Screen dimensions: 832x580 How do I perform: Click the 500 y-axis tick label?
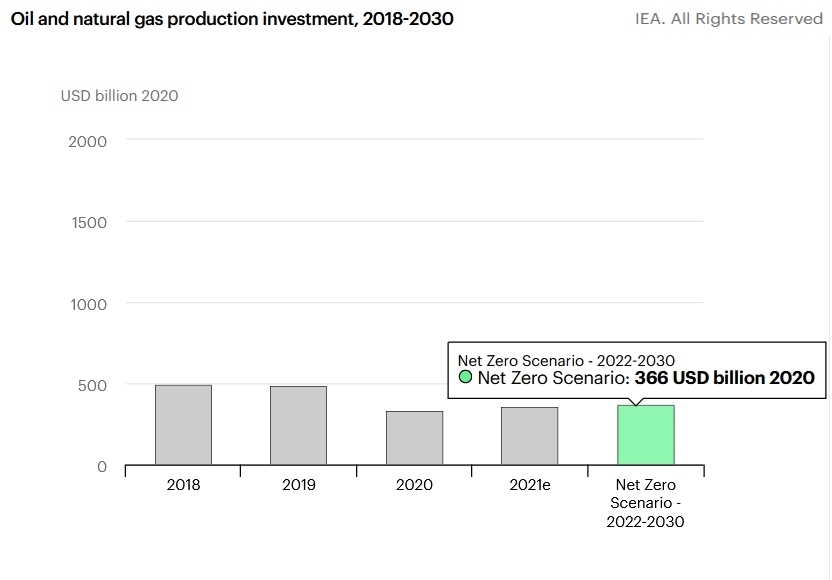pyautogui.click(x=93, y=385)
